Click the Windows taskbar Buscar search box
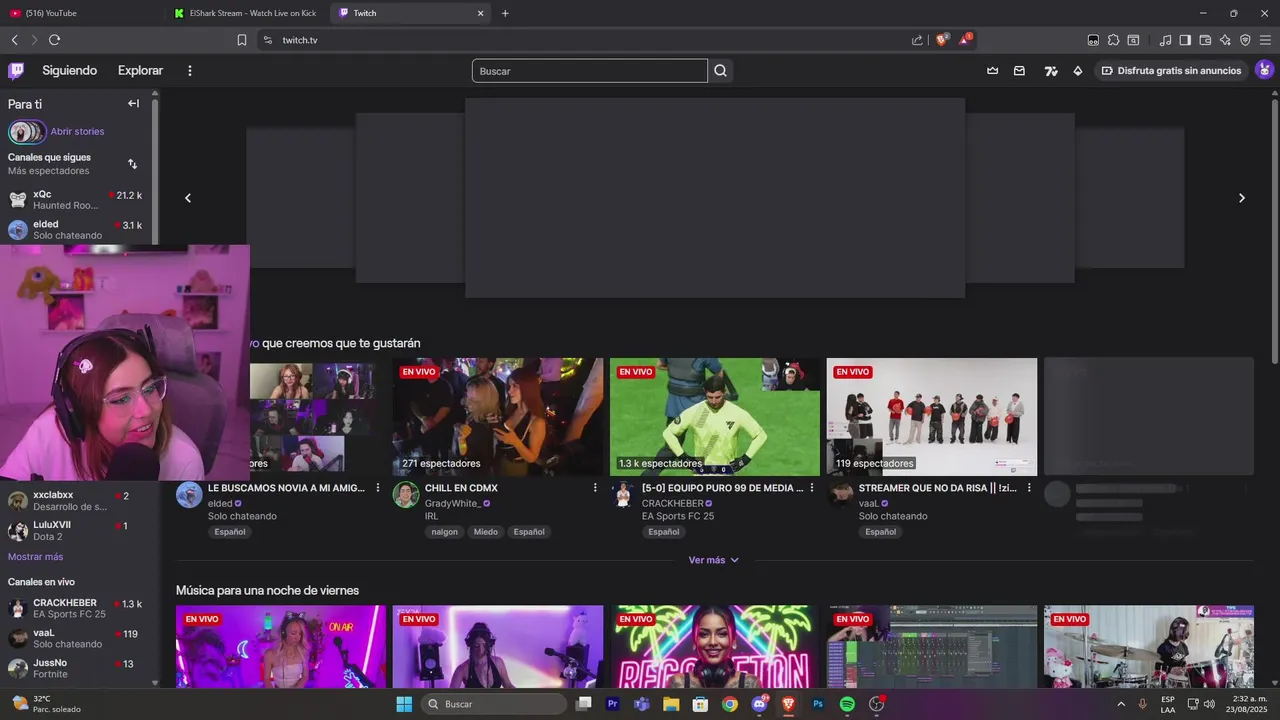Image resolution: width=1280 pixels, height=720 pixels. pos(494,704)
